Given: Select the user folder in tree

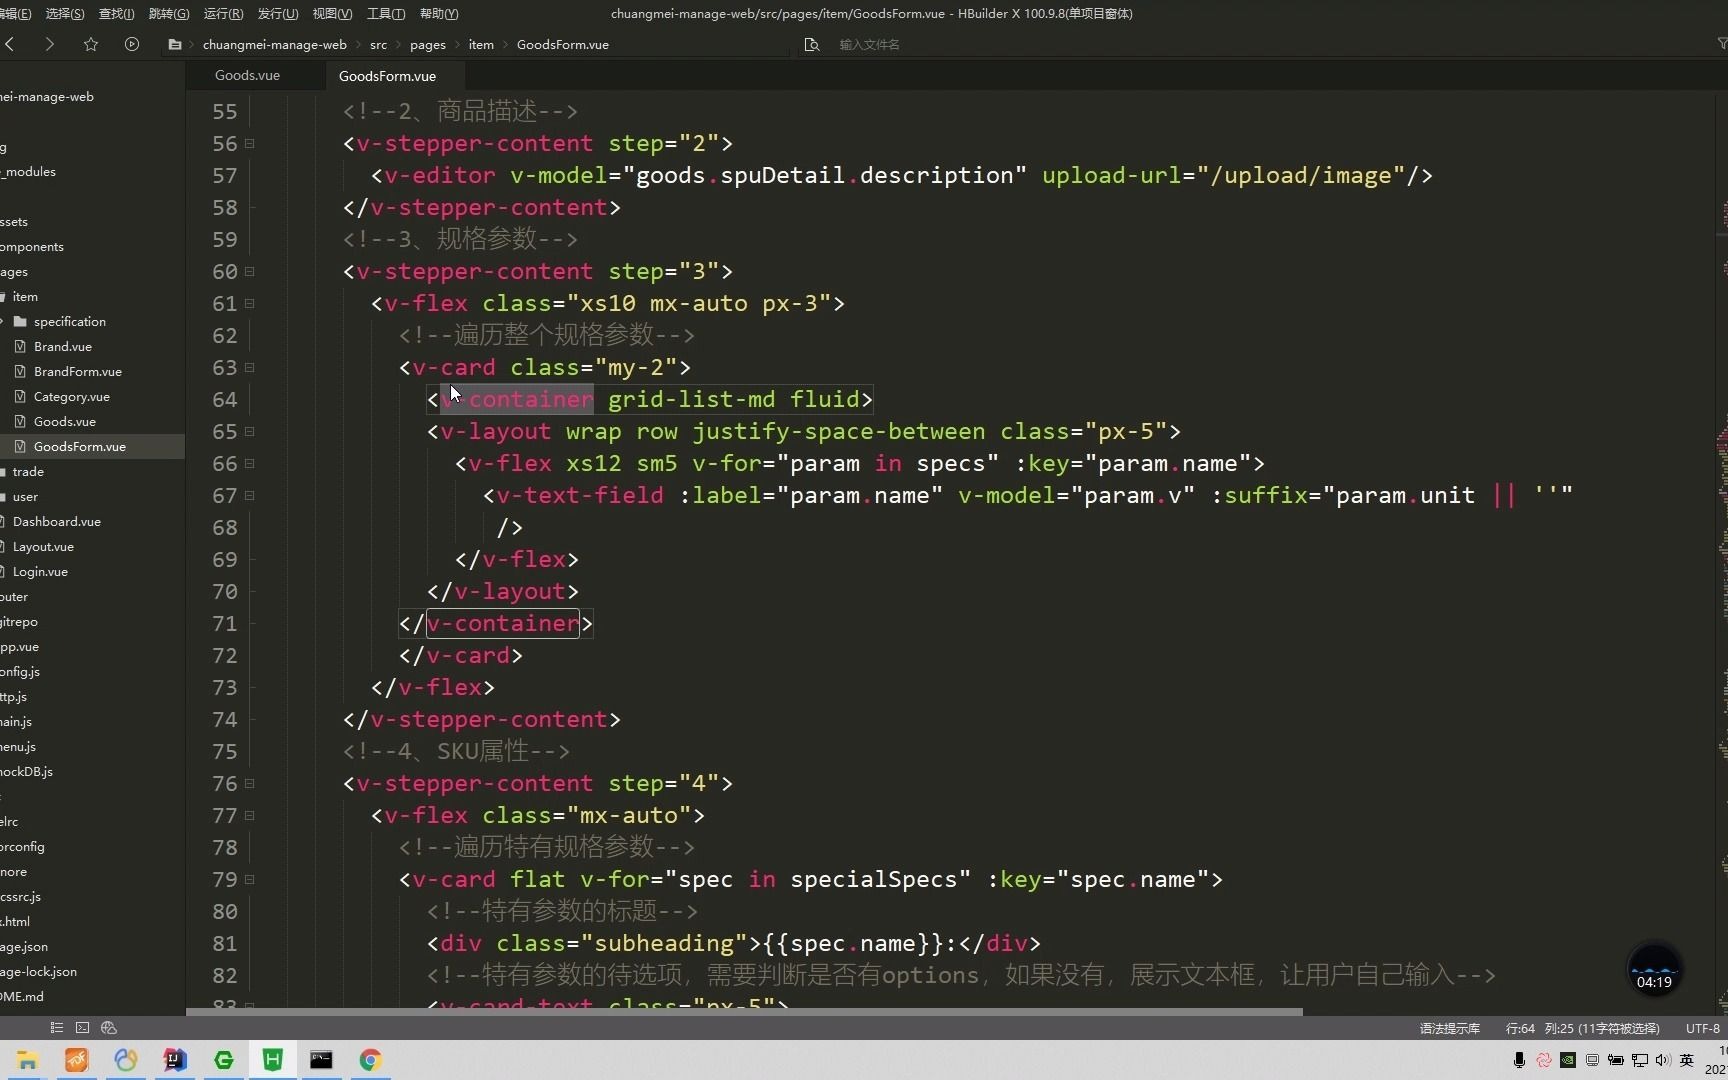Looking at the screenshot, I should point(25,497).
